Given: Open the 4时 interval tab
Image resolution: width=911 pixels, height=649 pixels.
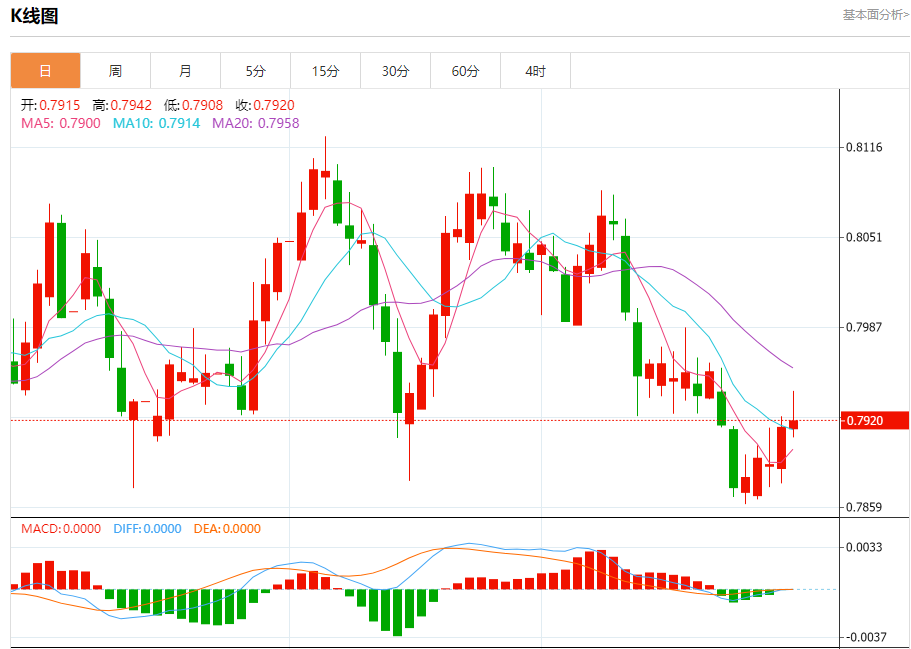Looking at the screenshot, I should (535, 71).
